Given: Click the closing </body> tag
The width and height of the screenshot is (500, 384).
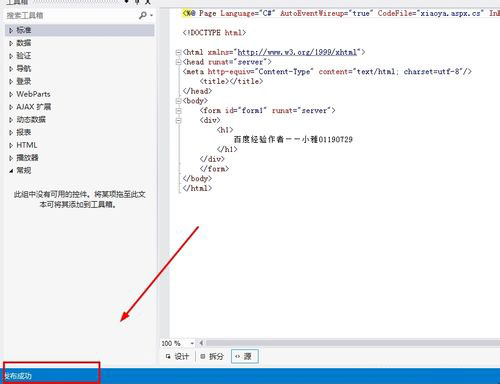Looking at the screenshot, I should pos(197,178).
